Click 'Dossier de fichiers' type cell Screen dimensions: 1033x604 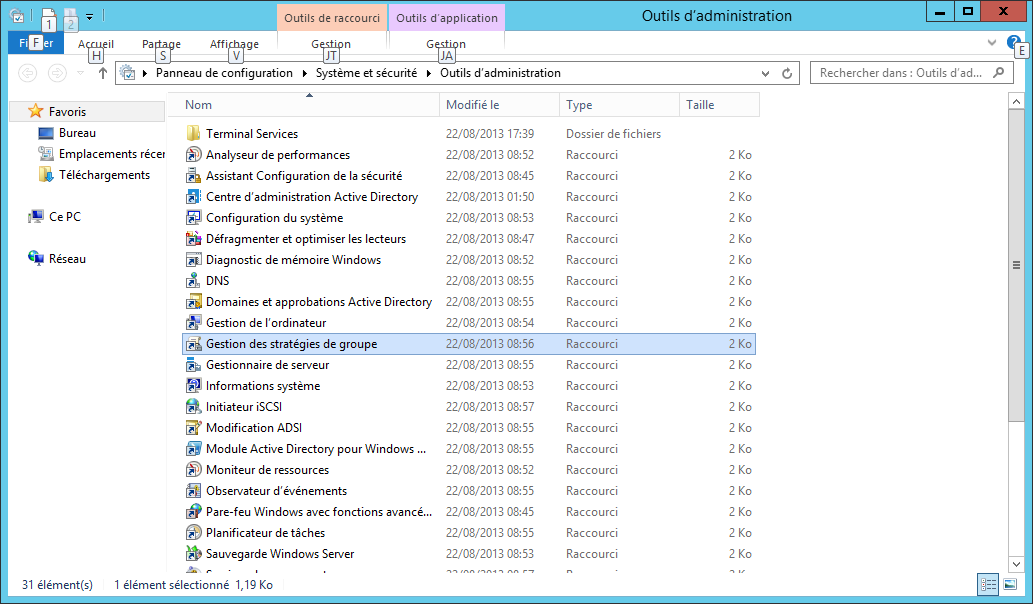click(x=613, y=134)
